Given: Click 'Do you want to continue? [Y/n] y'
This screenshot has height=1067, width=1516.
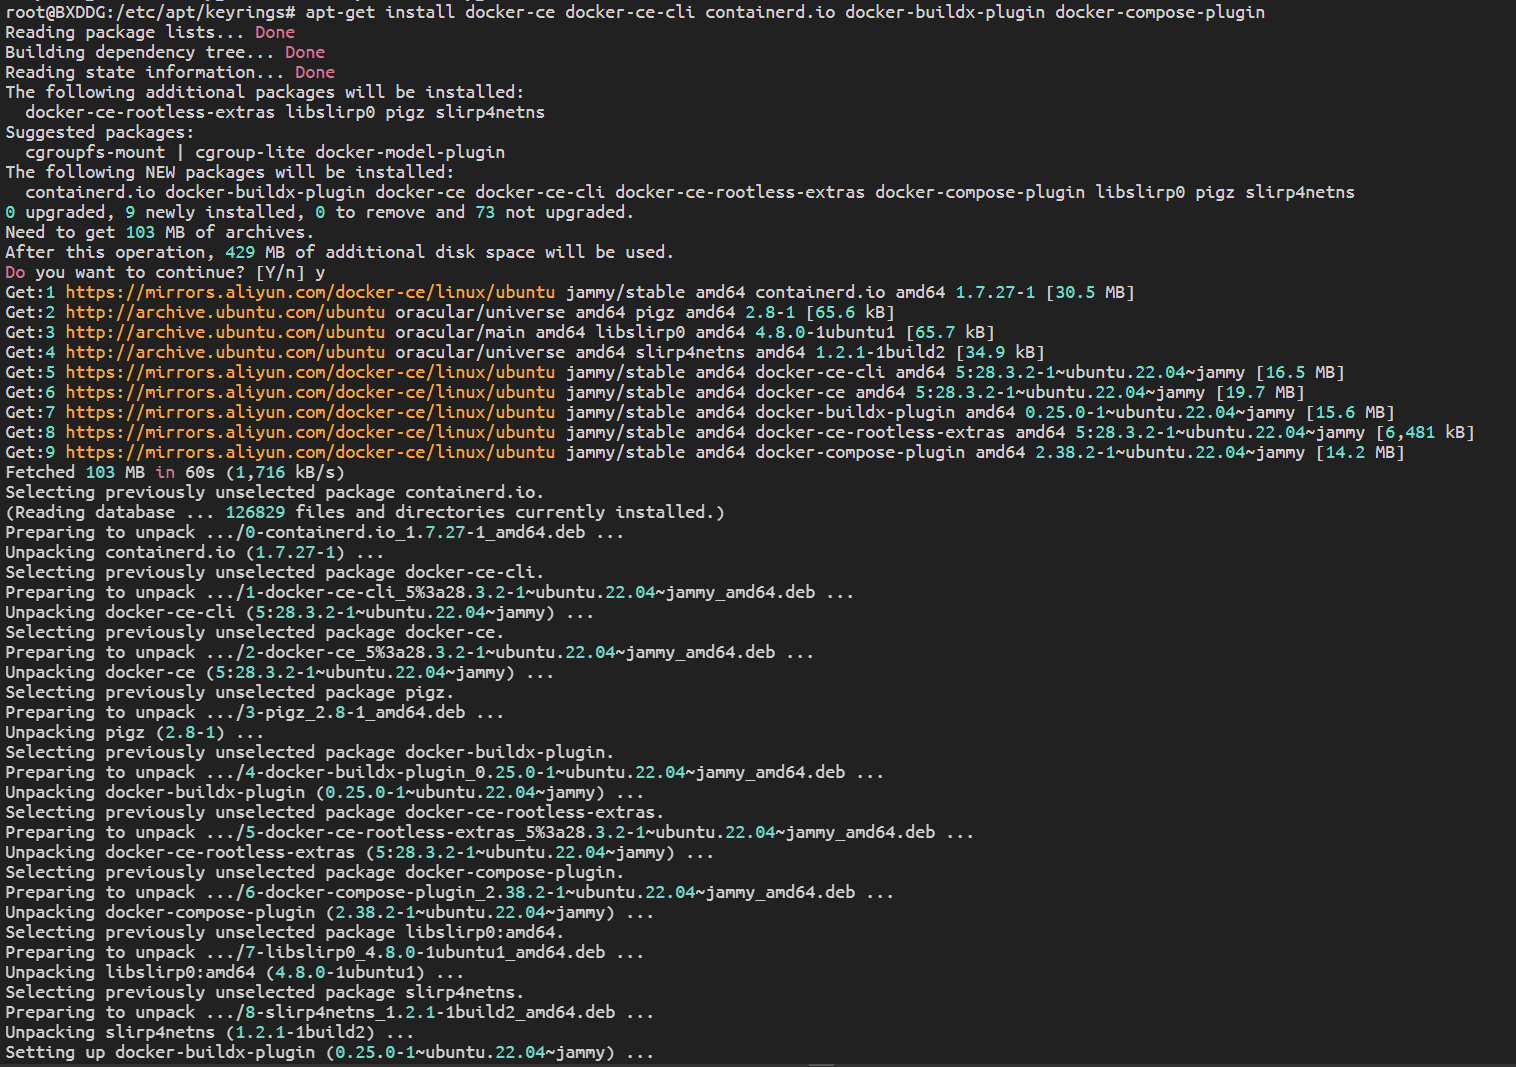Looking at the screenshot, I should (x=165, y=272).
